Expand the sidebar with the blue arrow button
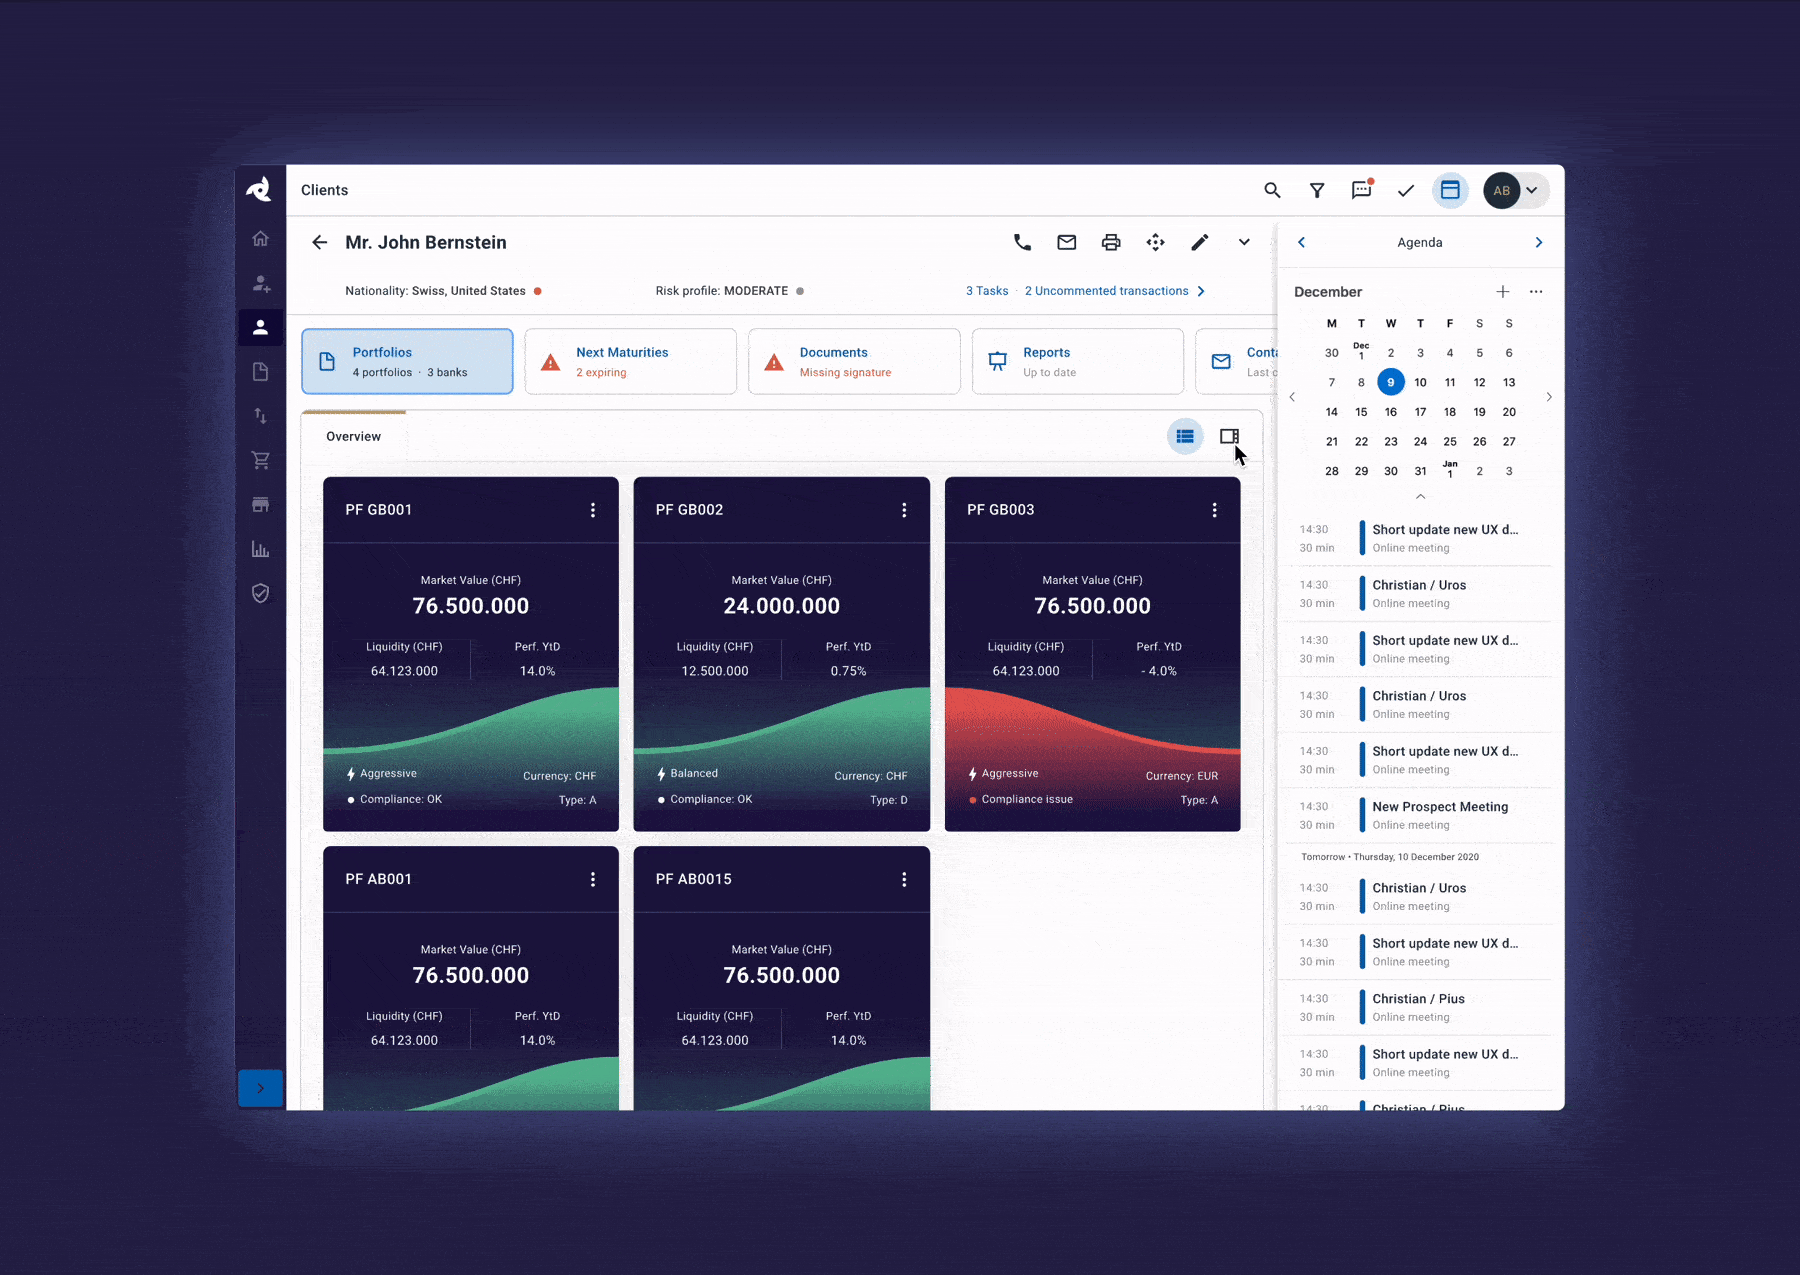 [260, 1088]
